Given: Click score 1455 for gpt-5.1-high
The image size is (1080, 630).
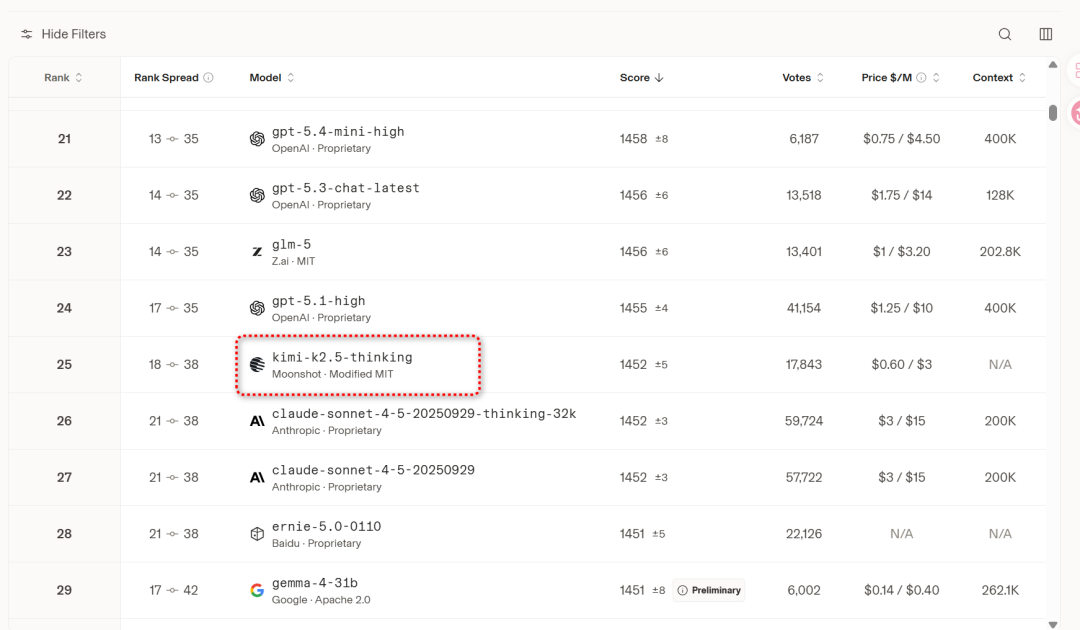Looking at the screenshot, I should pyautogui.click(x=633, y=308).
